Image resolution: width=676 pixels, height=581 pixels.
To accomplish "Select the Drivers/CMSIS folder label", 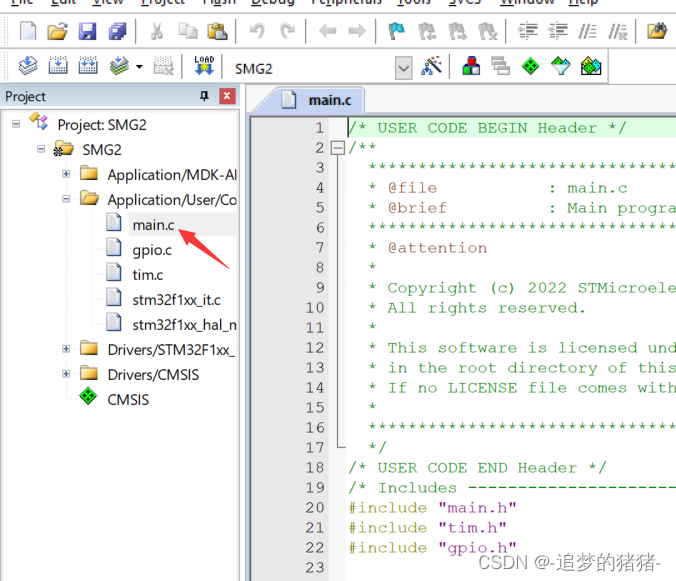I will tap(153, 375).
